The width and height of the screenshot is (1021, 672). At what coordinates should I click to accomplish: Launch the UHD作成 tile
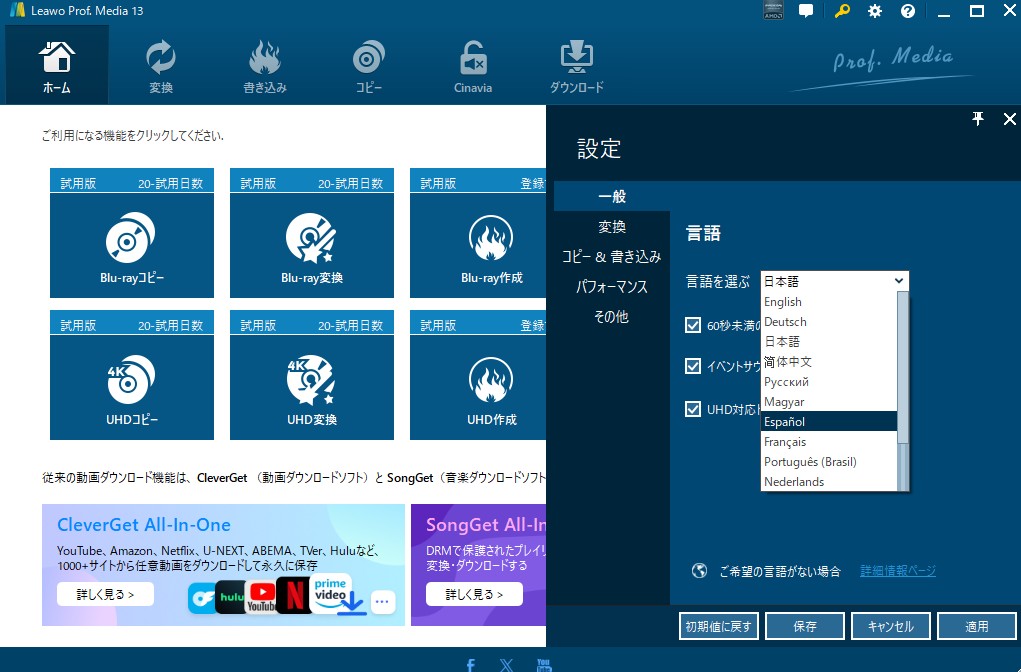pyautogui.click(x=478, y=375)
